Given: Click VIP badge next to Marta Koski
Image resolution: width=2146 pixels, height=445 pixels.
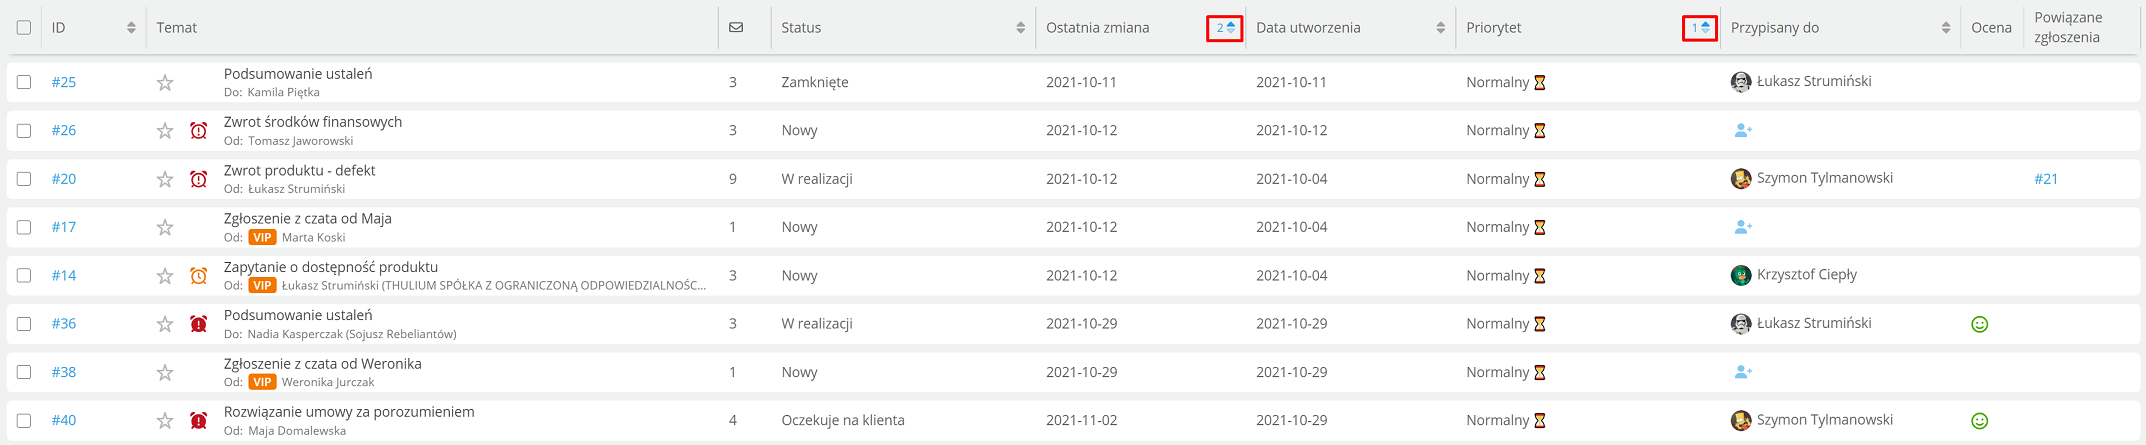Looking at the screenshot, I should [262, 237].
